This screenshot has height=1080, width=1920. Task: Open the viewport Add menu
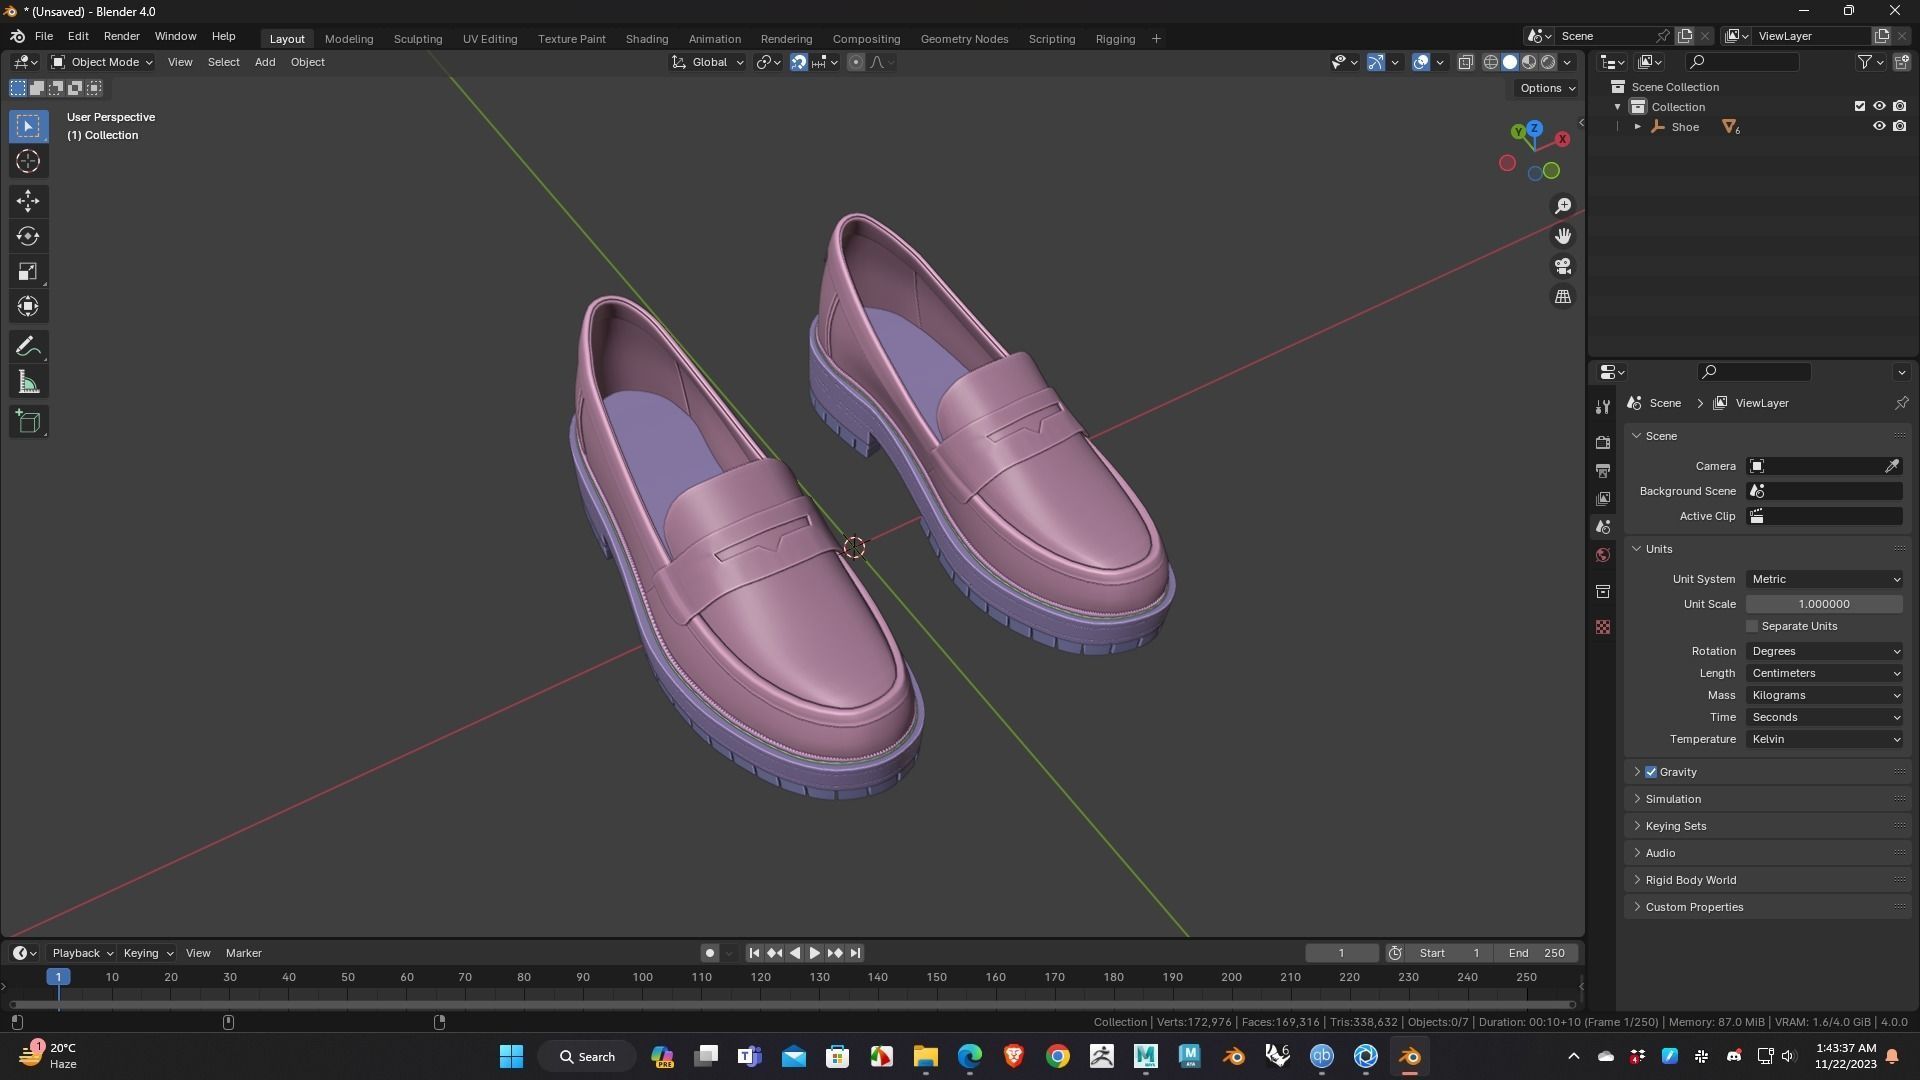[x=265, y=62]
